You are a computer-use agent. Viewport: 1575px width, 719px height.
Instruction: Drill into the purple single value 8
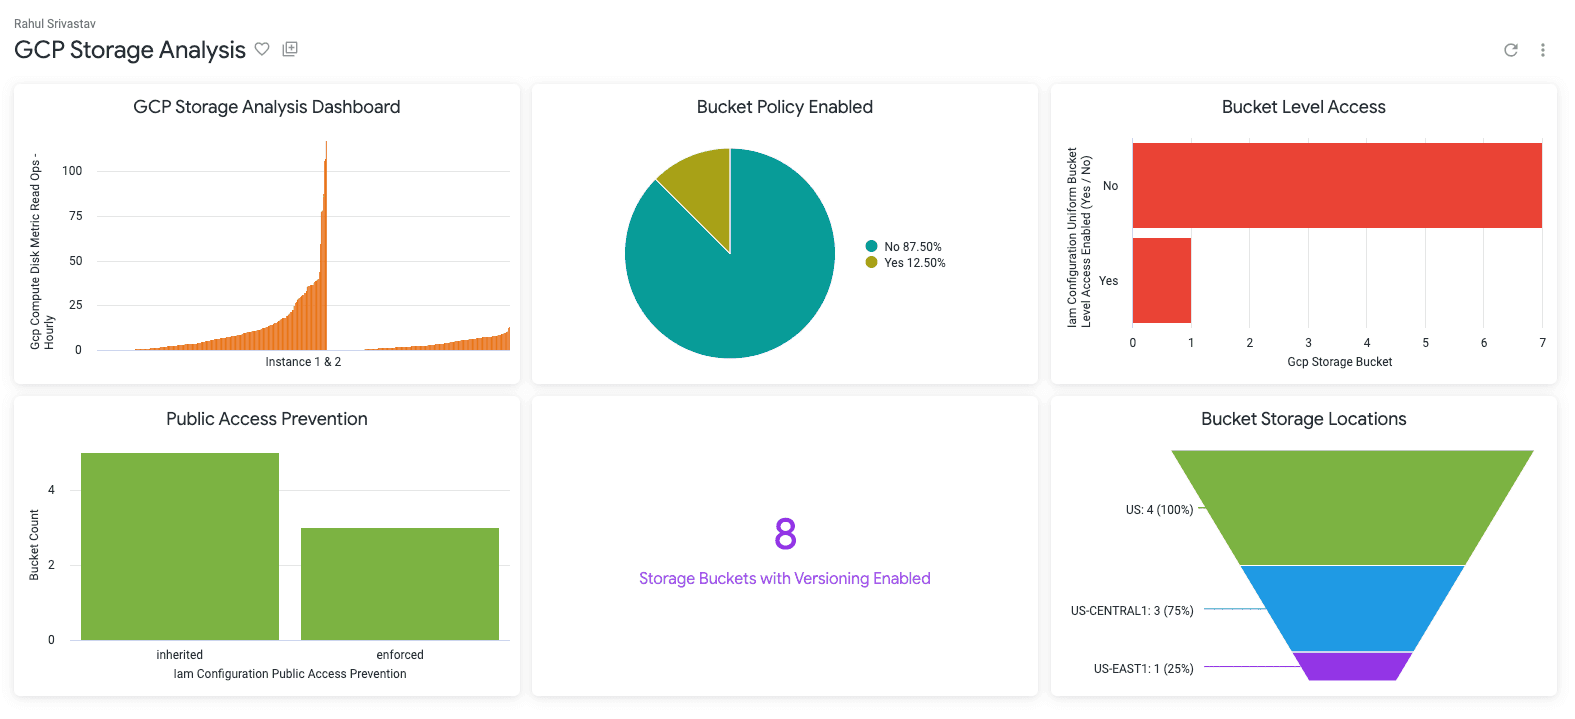[x=785, y=534]
